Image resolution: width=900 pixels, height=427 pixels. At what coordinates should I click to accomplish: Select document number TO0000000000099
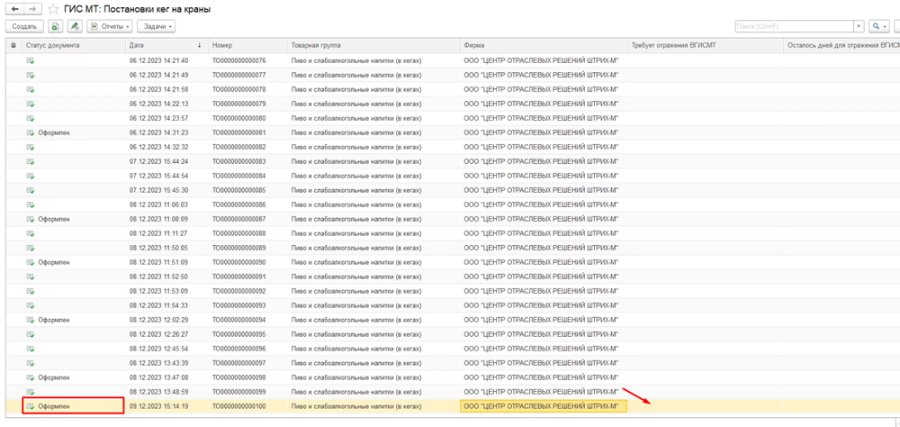[x=239, y=391]
